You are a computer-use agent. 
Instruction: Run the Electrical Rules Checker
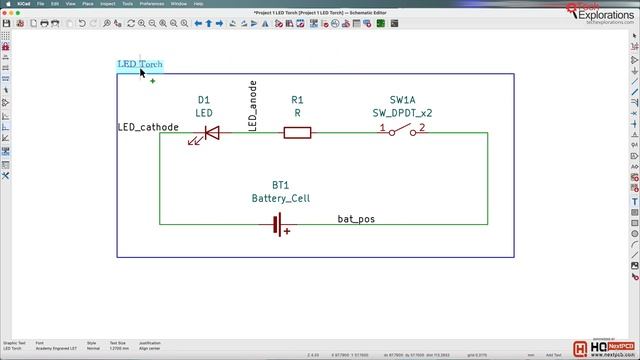pyautogui.click(x=325, y=24)
